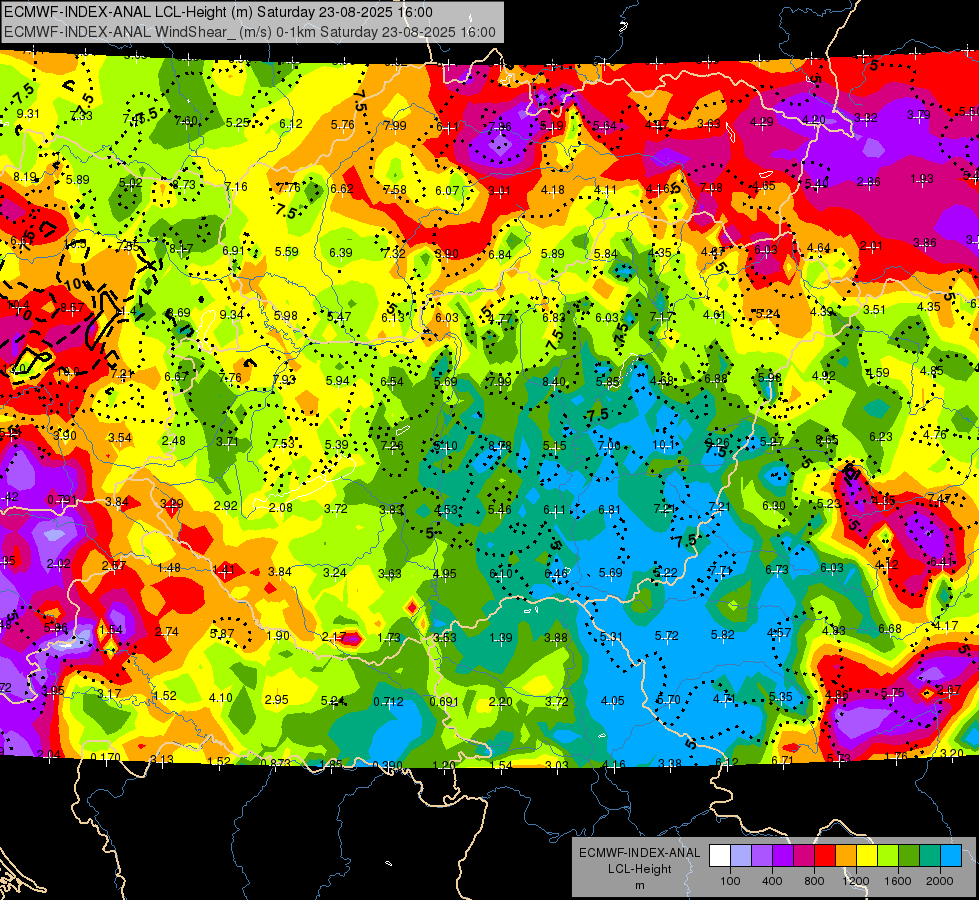Click the wind shear value 1.48

click(x=169, y=568)
